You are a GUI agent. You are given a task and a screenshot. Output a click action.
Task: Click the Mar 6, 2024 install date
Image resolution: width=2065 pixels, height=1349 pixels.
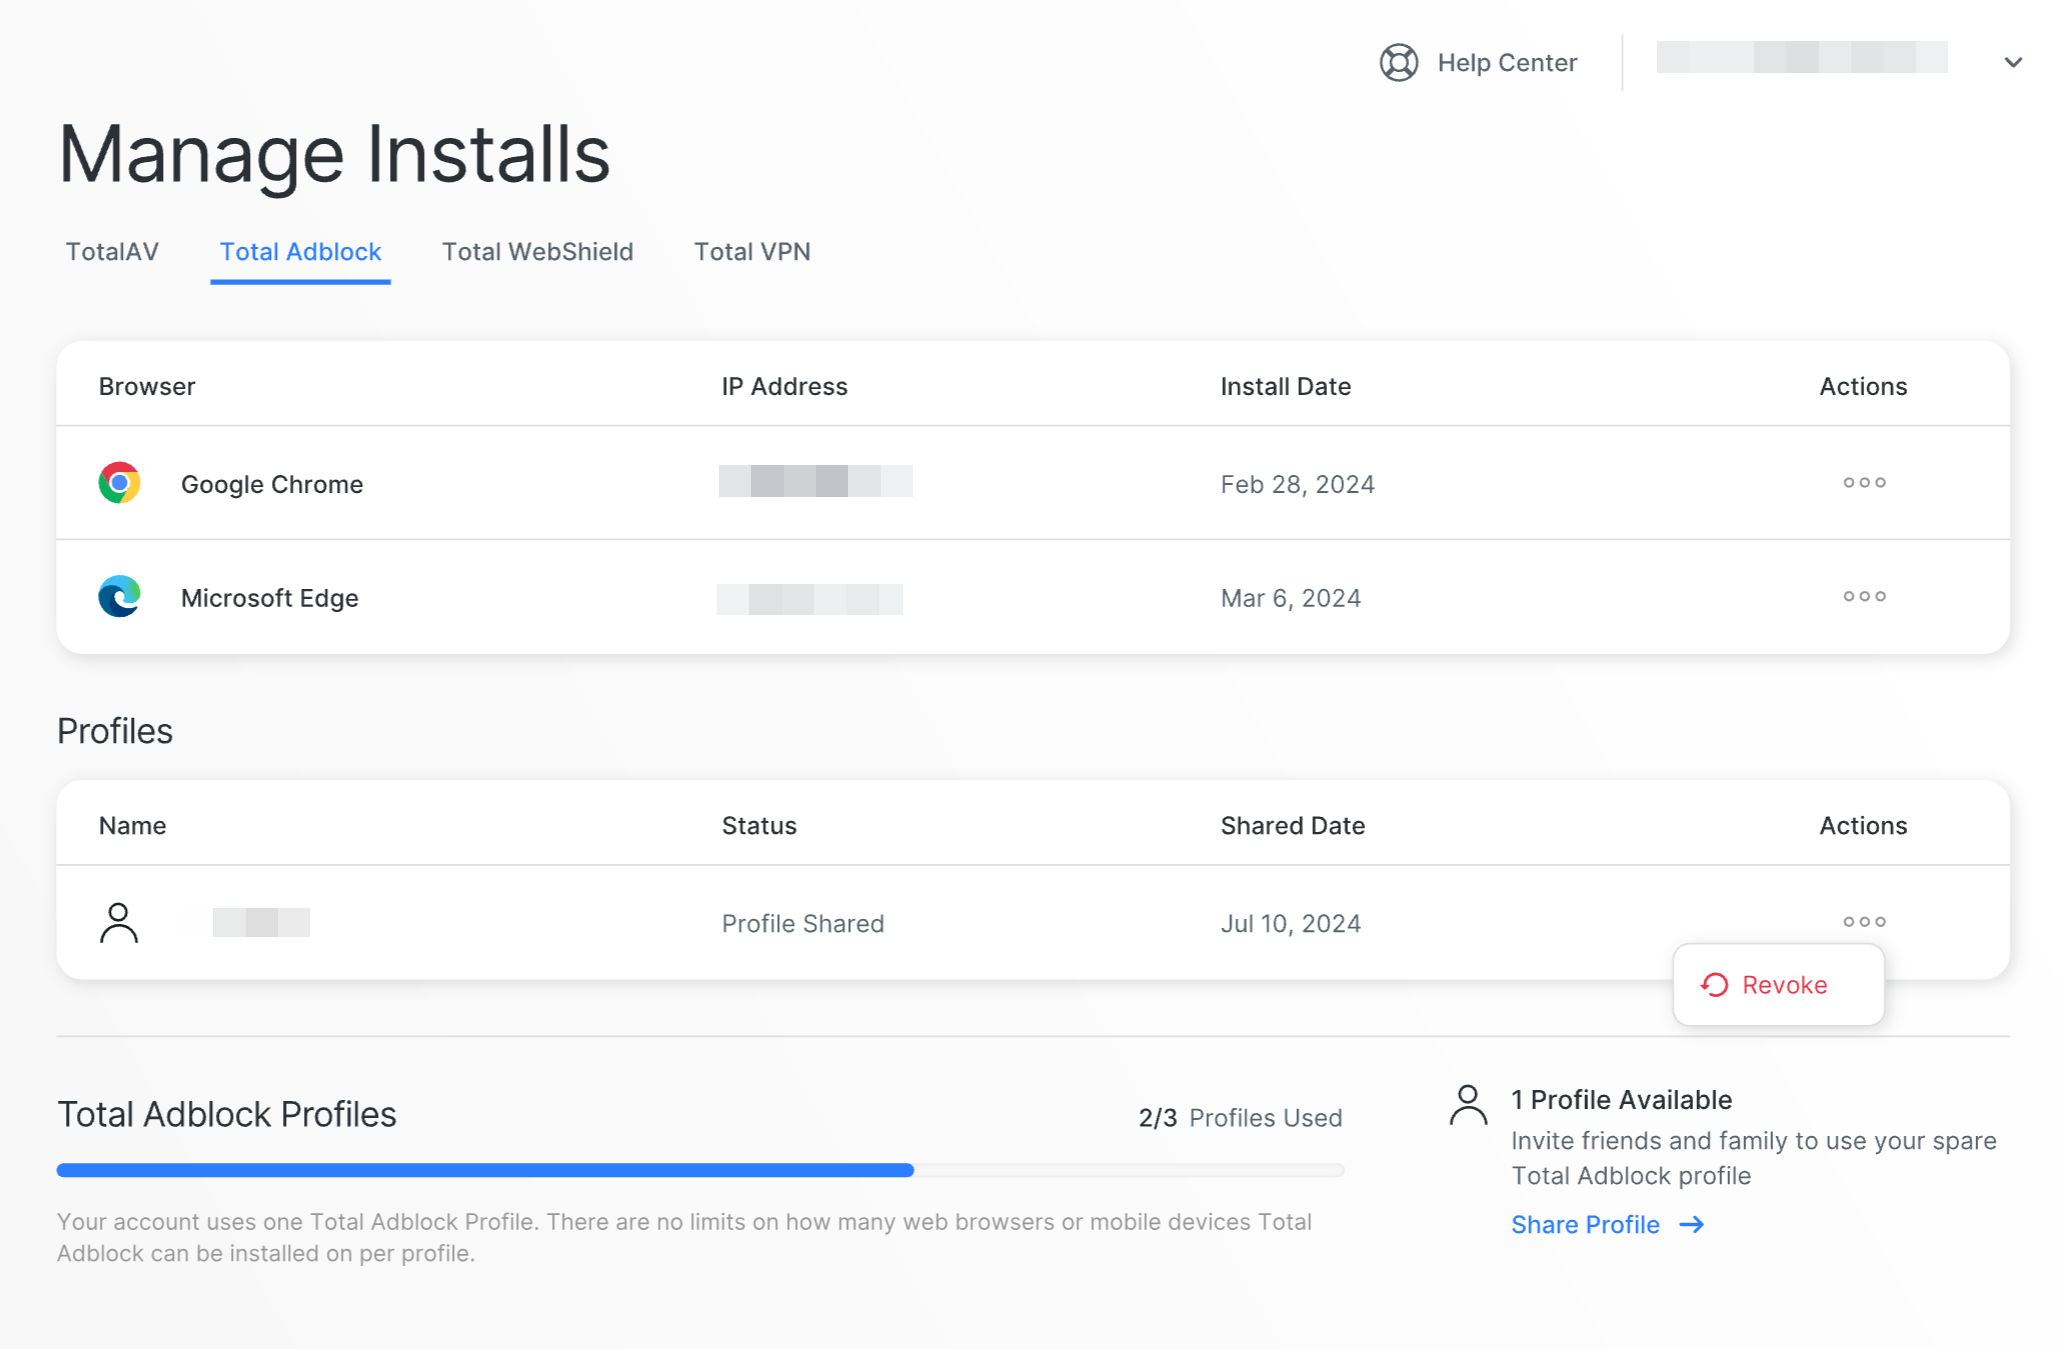(1290, 598)
